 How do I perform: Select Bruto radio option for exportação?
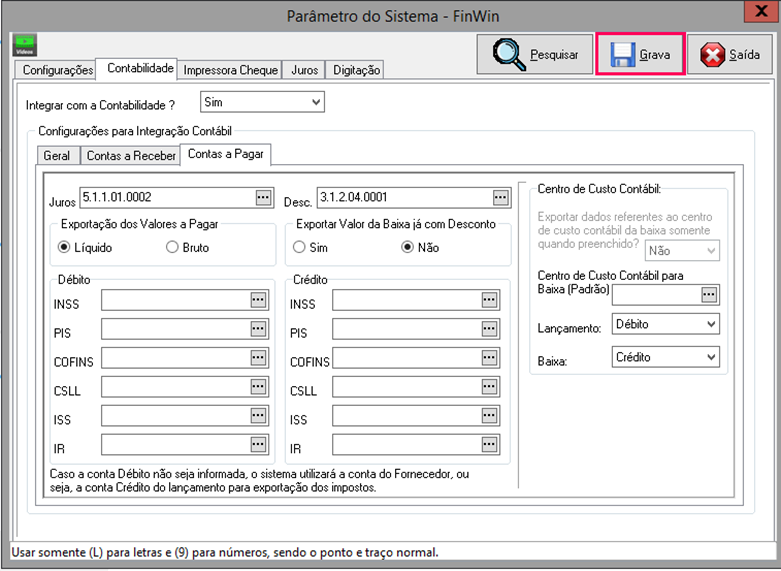click(x=172, y=247)
